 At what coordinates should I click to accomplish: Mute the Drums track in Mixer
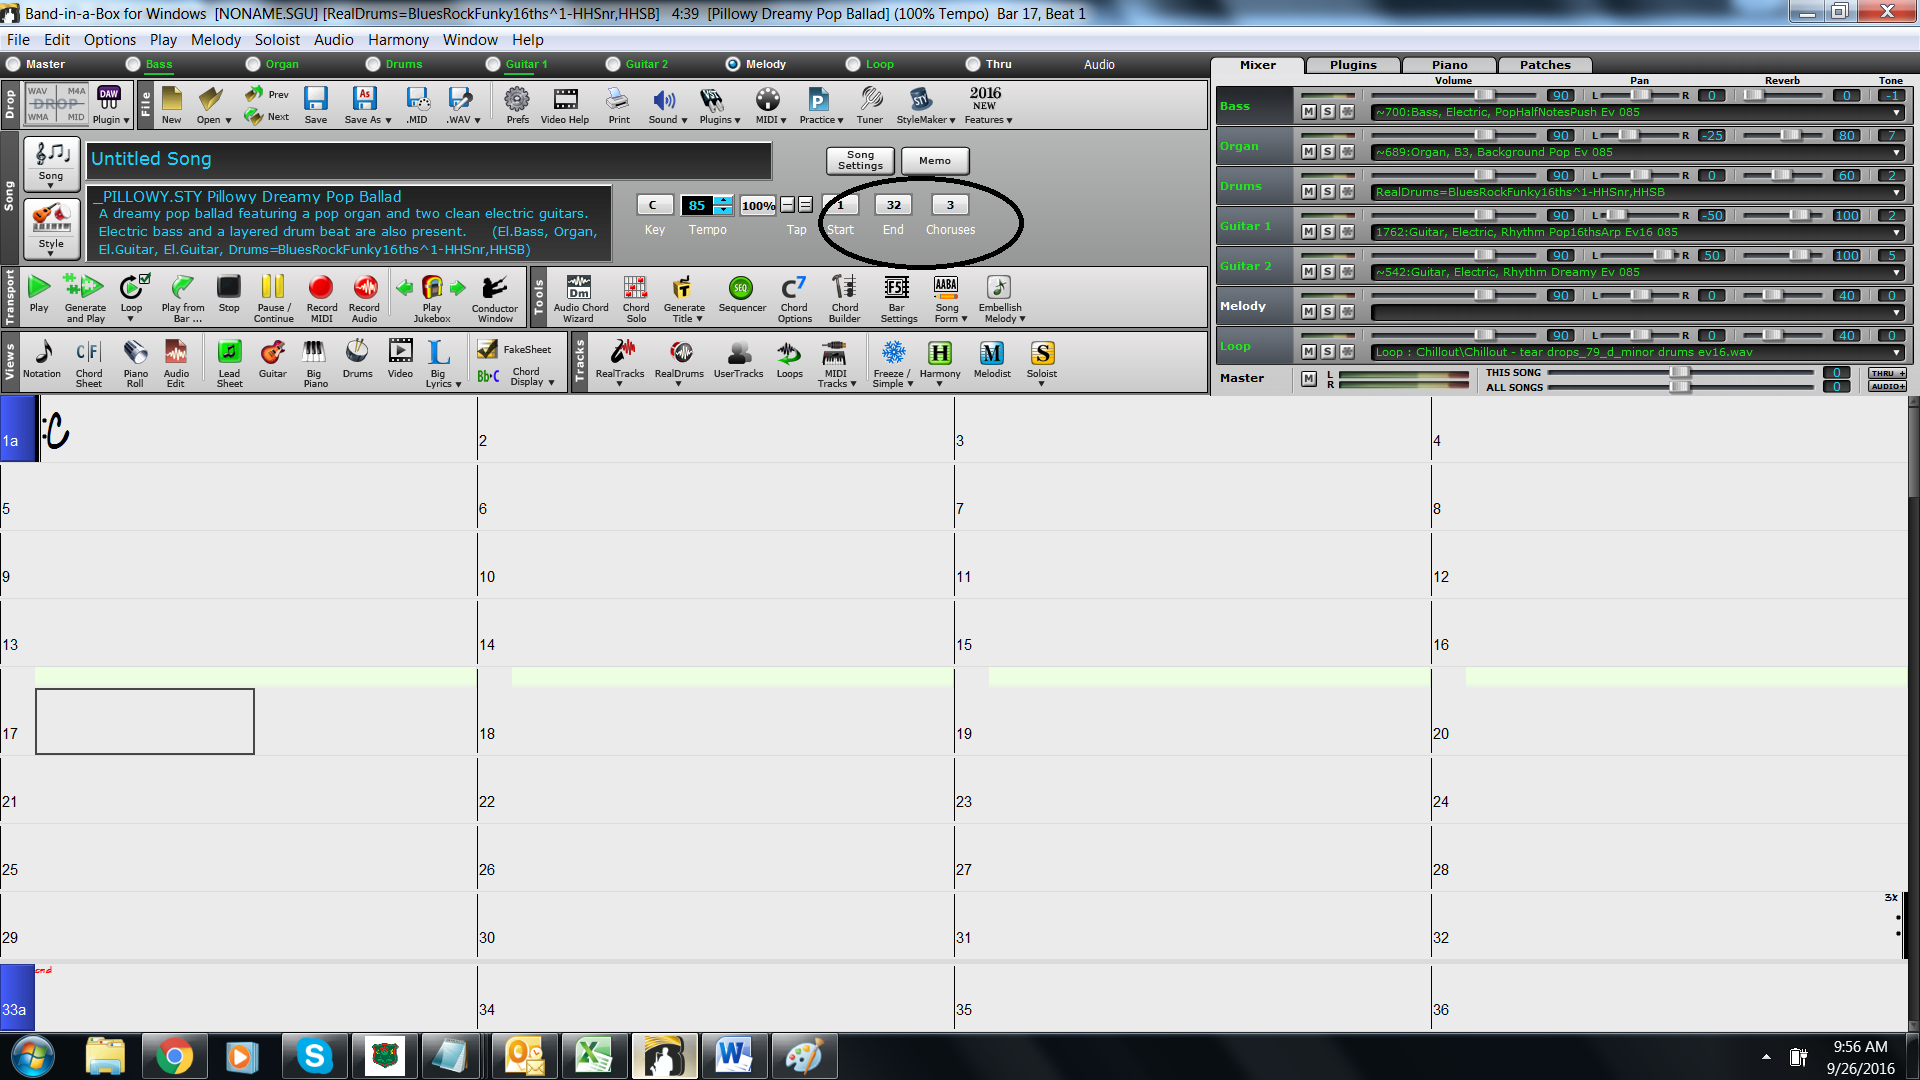coord(1308,192)
